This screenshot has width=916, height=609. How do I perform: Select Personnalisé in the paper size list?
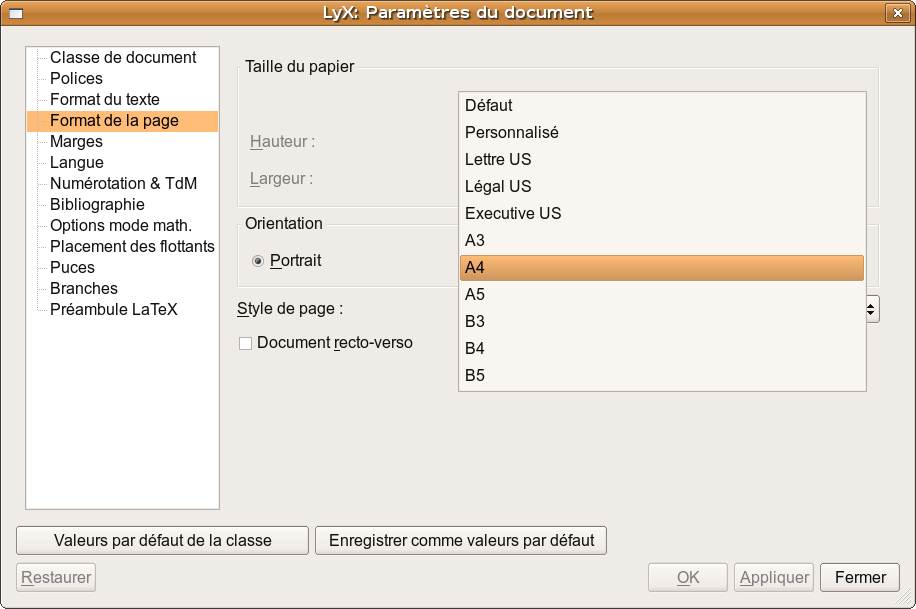point(661,133)
